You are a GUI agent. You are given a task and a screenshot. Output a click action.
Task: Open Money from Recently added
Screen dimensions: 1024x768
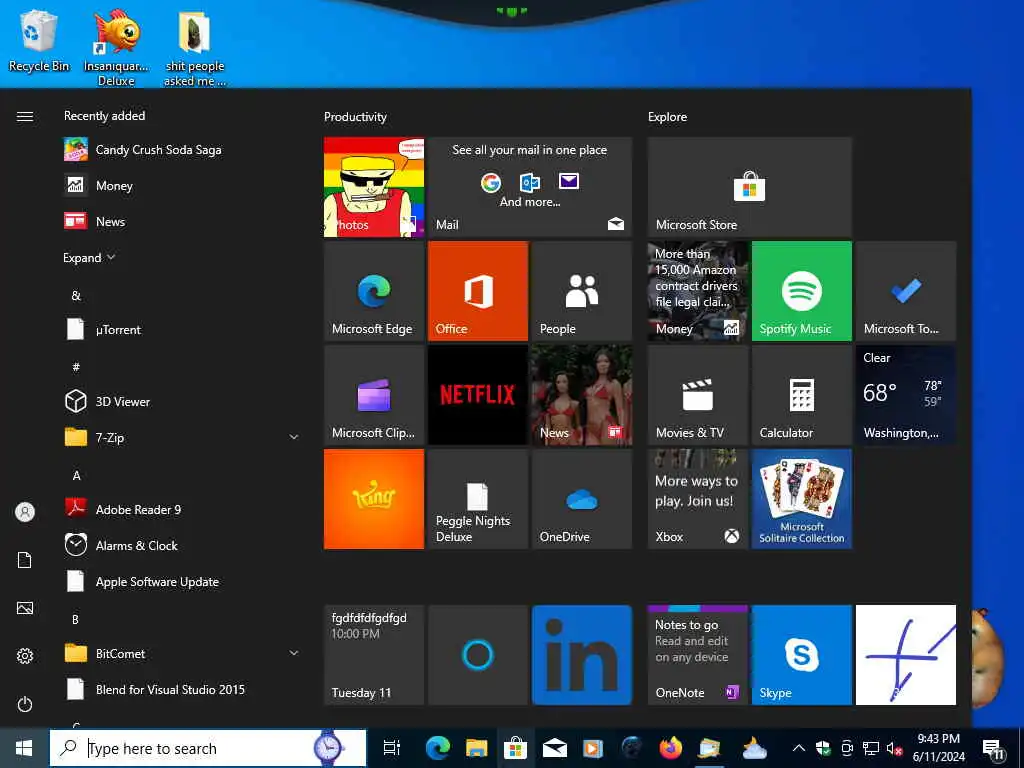point(182,185)
